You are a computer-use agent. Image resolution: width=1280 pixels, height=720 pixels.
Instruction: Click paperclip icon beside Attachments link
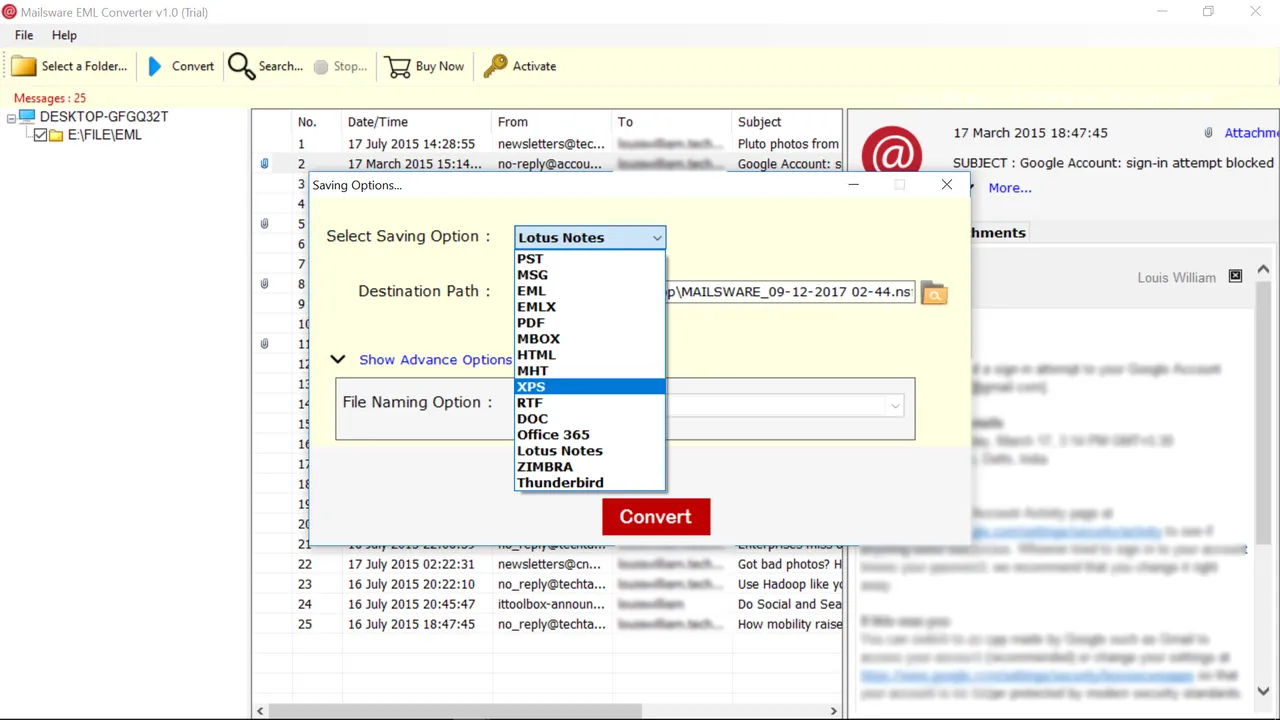pyautogui.click(x=1209, y=133)
